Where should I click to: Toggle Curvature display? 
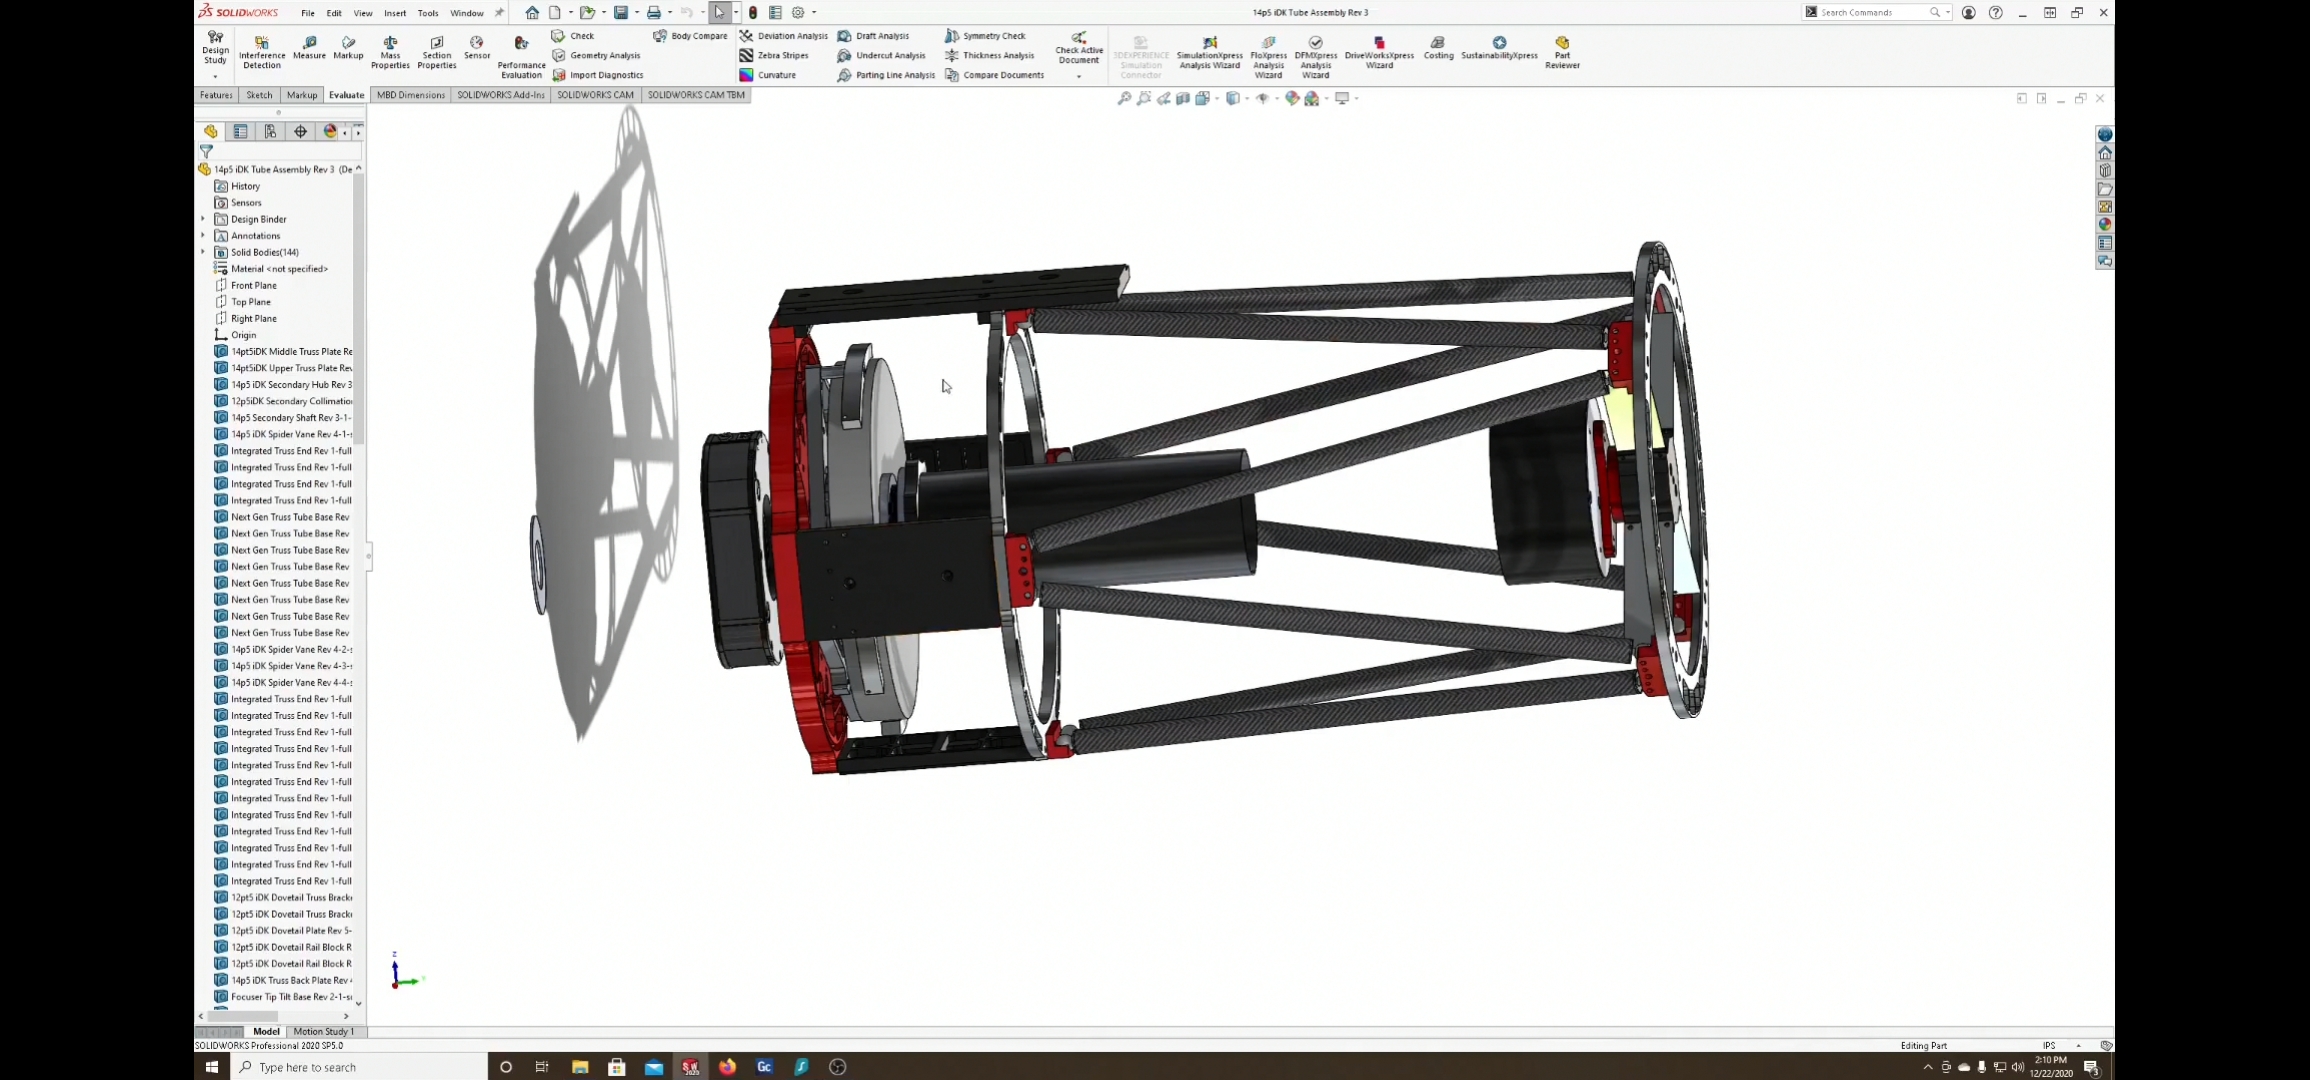pyautogui.click(x=767, y=75)
